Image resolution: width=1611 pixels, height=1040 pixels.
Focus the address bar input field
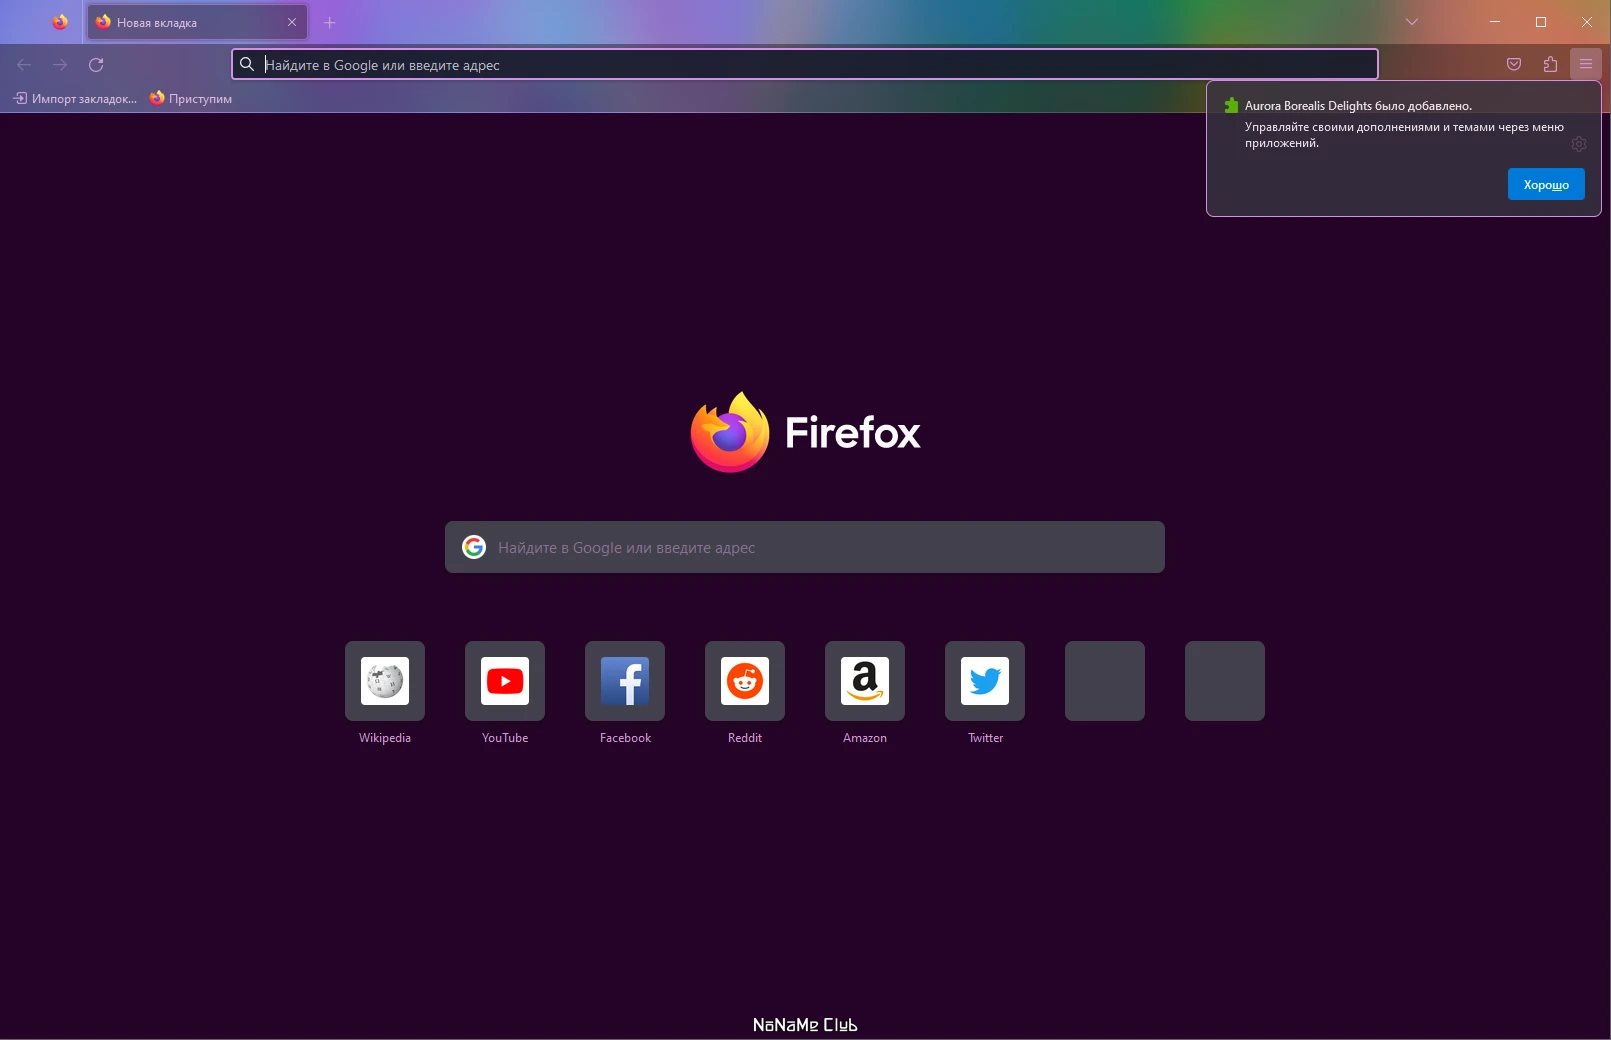(x=805, y=64)
